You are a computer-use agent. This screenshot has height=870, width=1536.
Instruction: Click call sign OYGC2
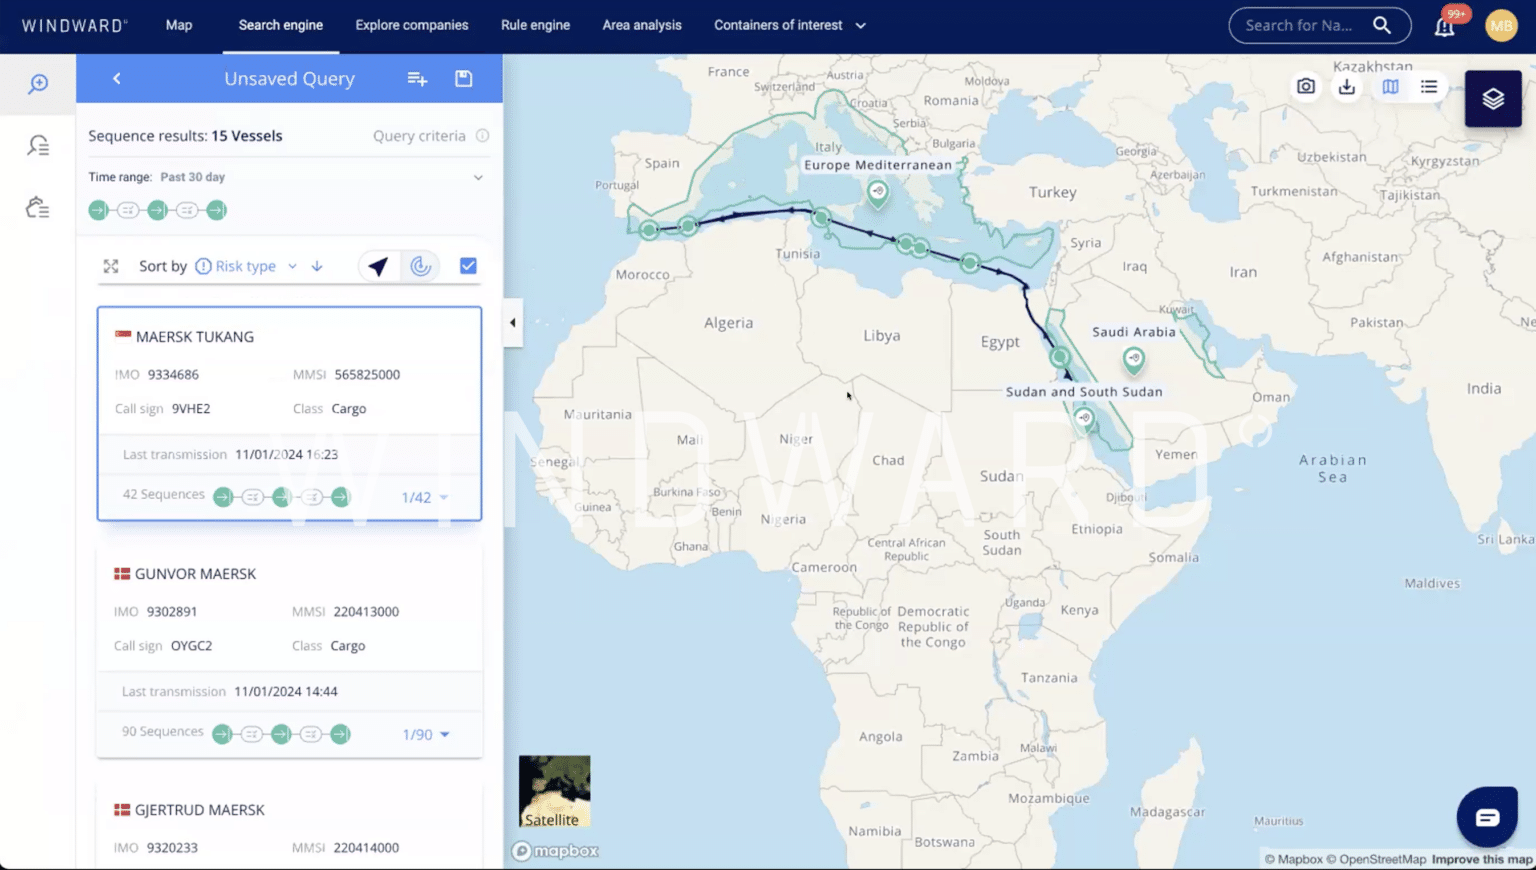point(191,646)
